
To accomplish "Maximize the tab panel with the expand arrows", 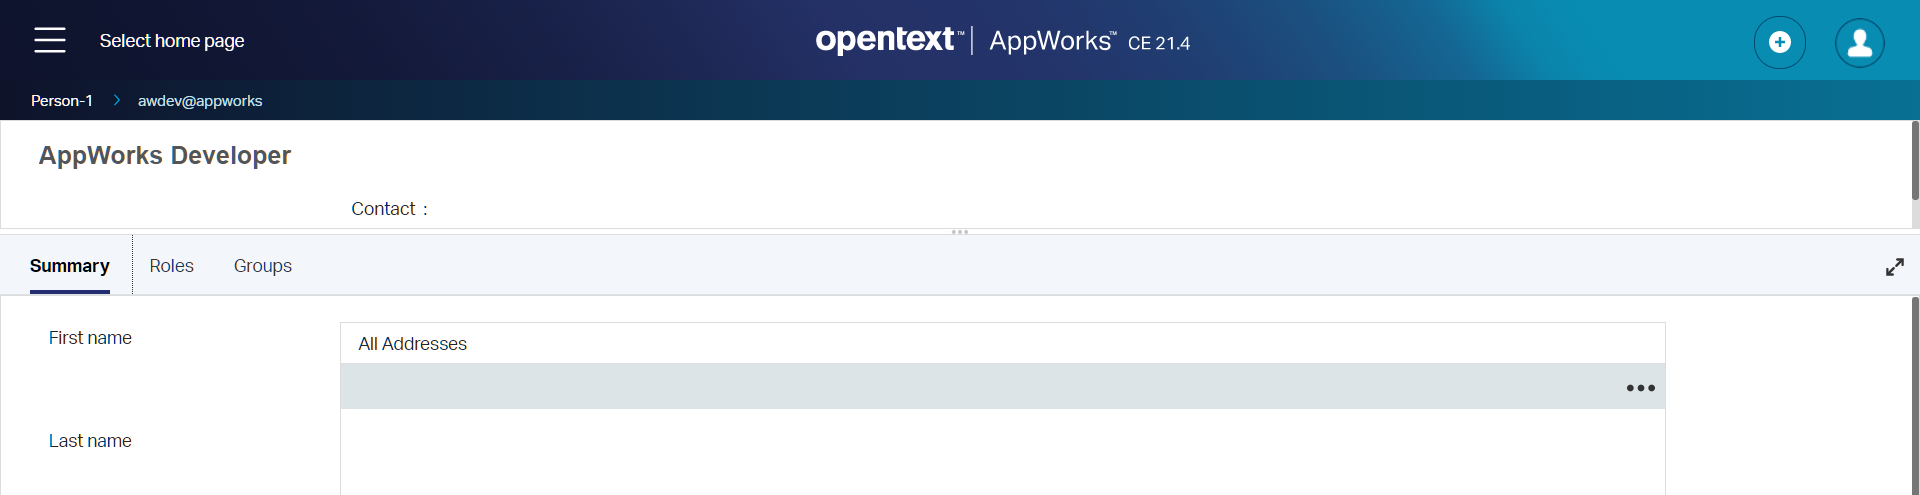I will click(1894, 267).
